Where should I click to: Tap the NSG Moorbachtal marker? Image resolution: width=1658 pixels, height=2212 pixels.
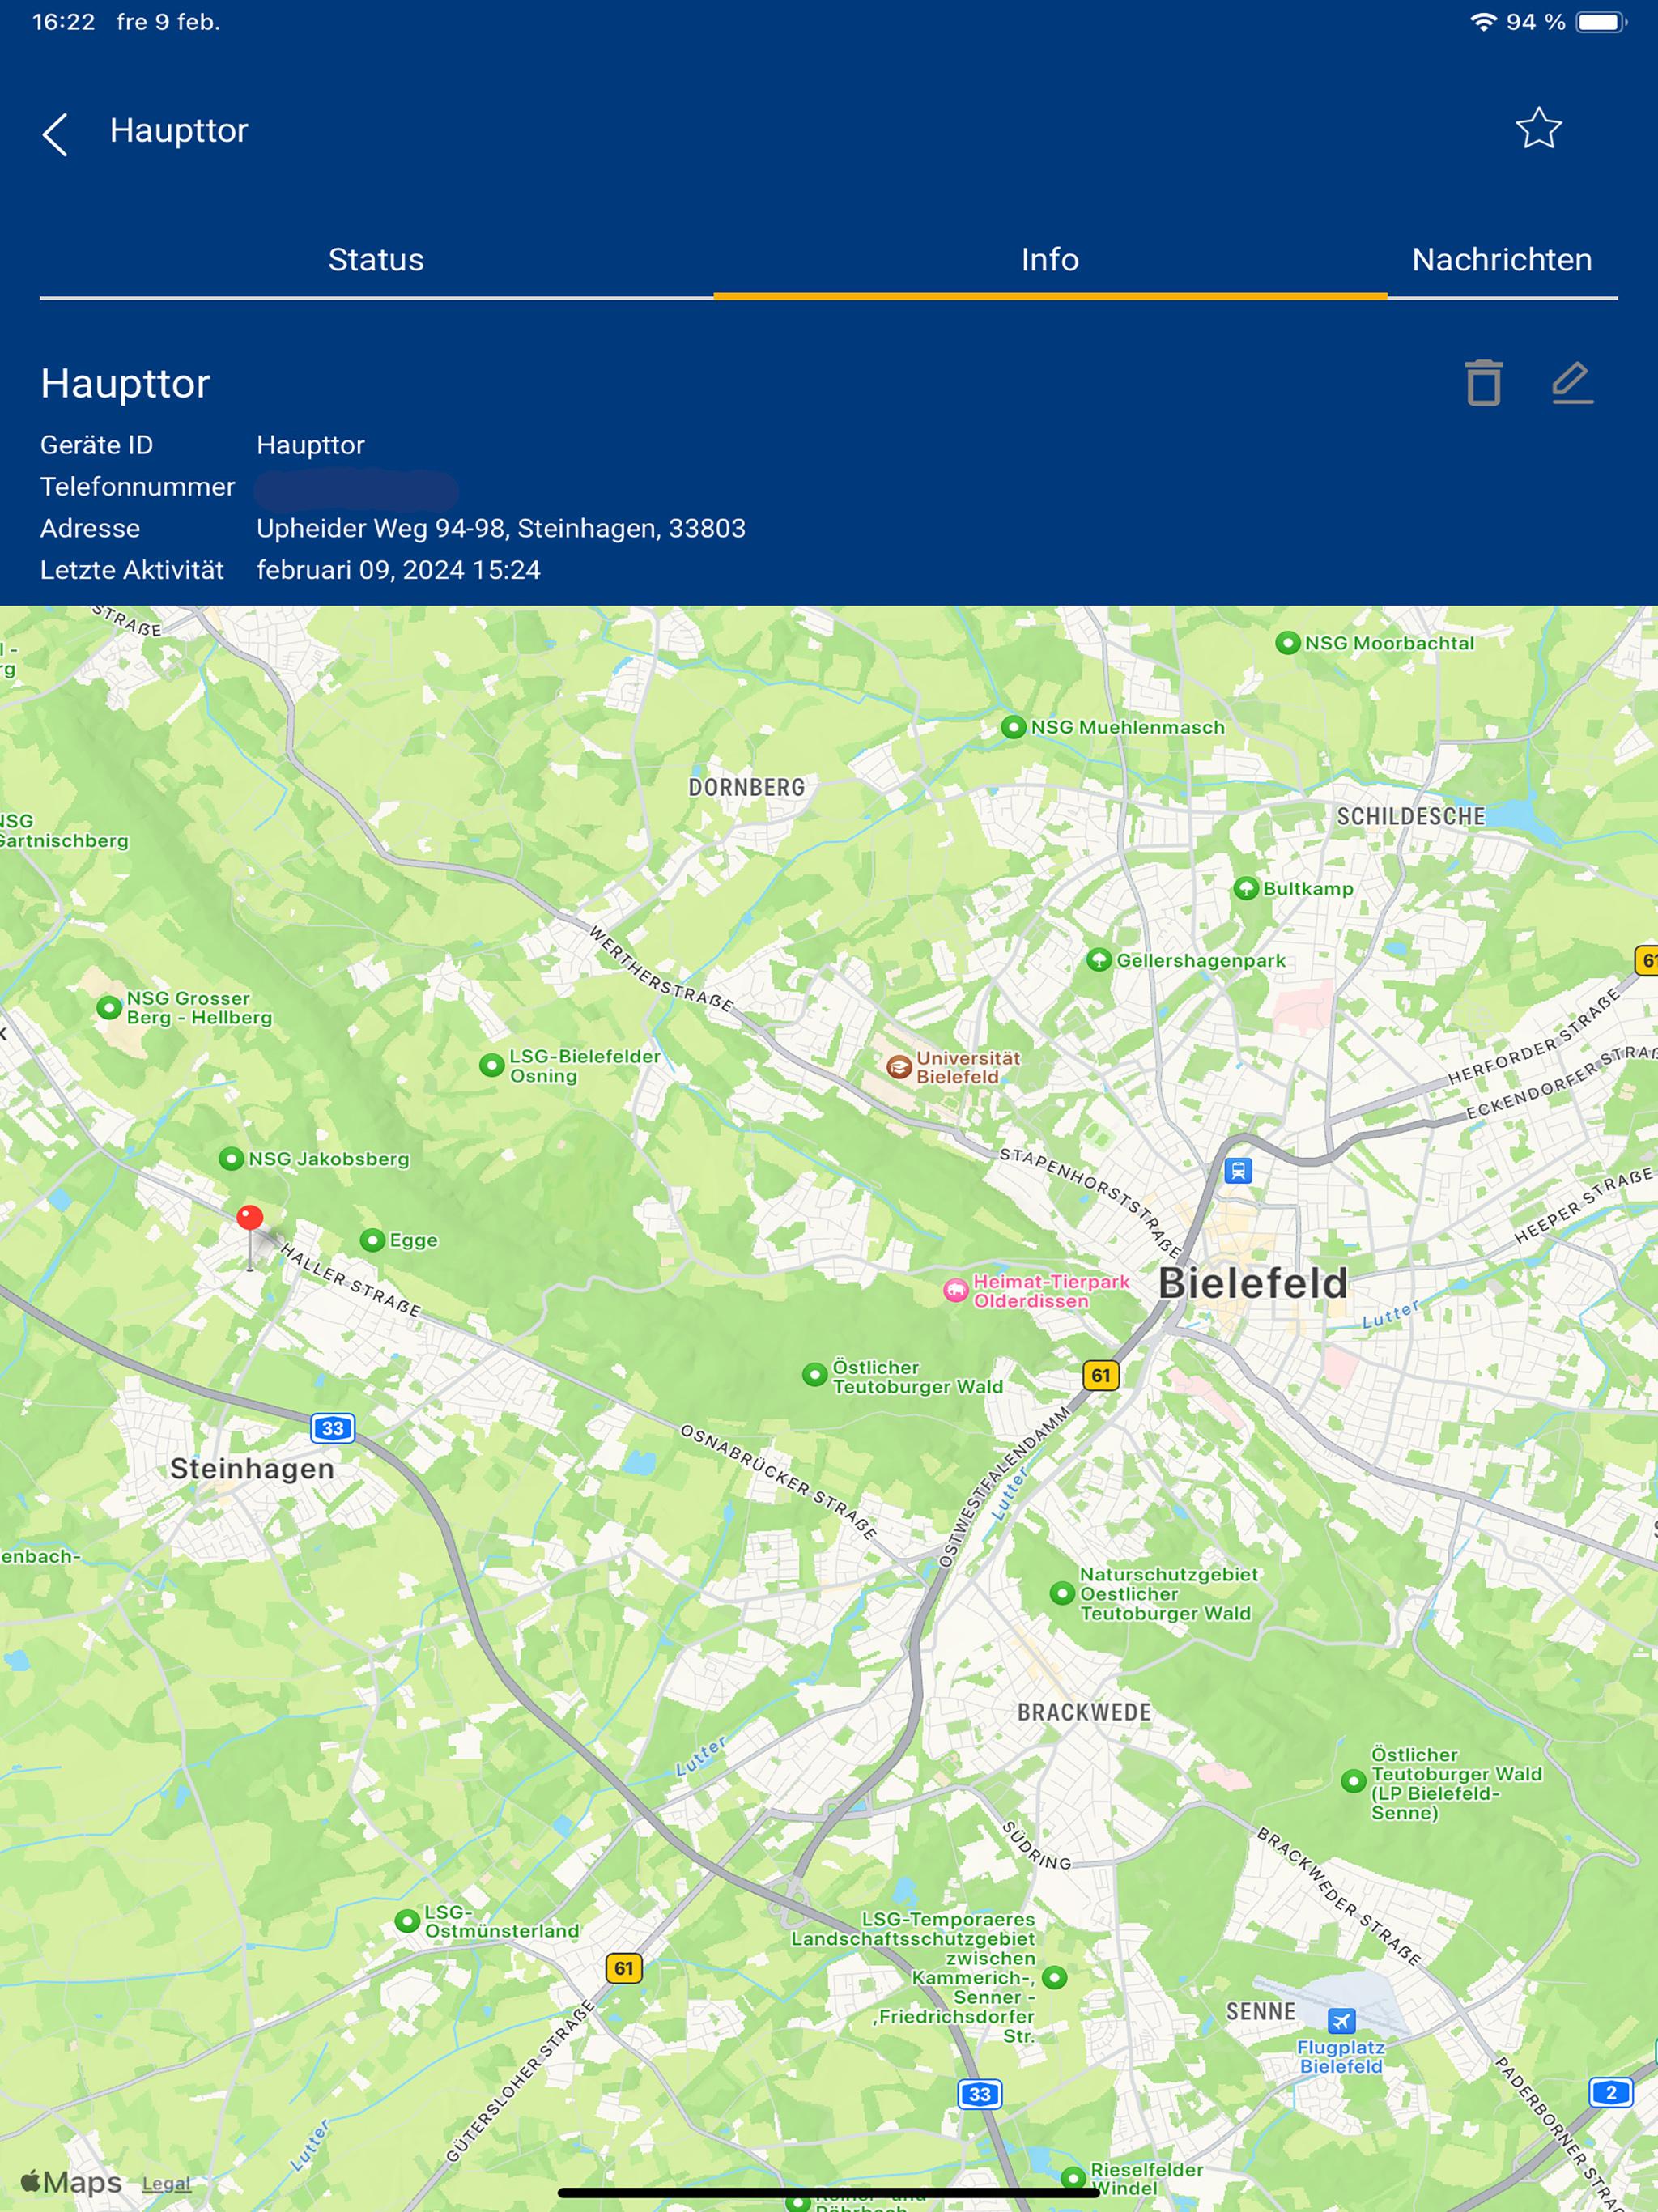tap(1288, 643)
